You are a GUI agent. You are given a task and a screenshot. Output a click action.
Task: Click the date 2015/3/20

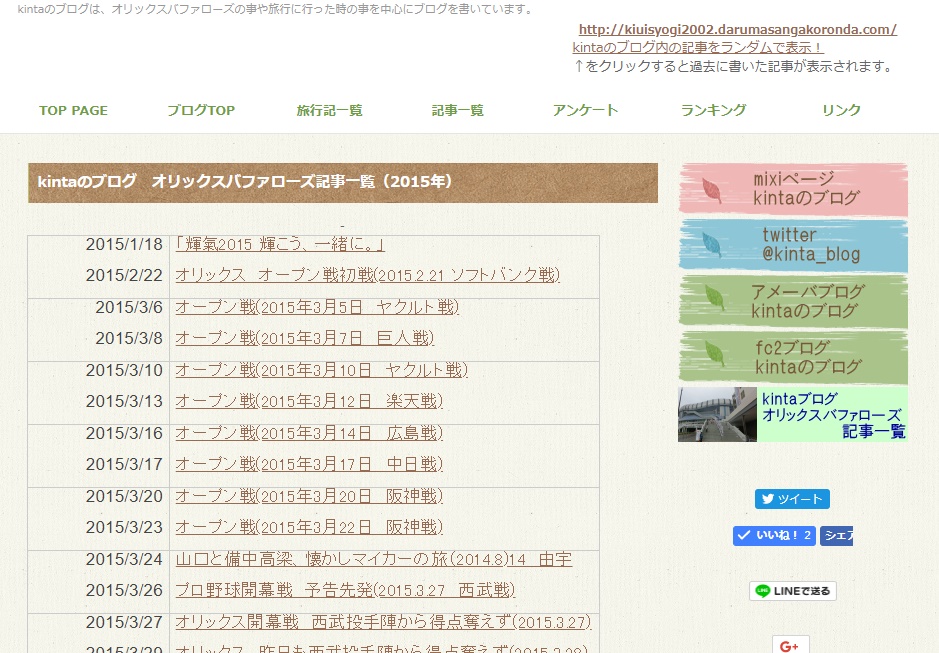pos(124,496)
